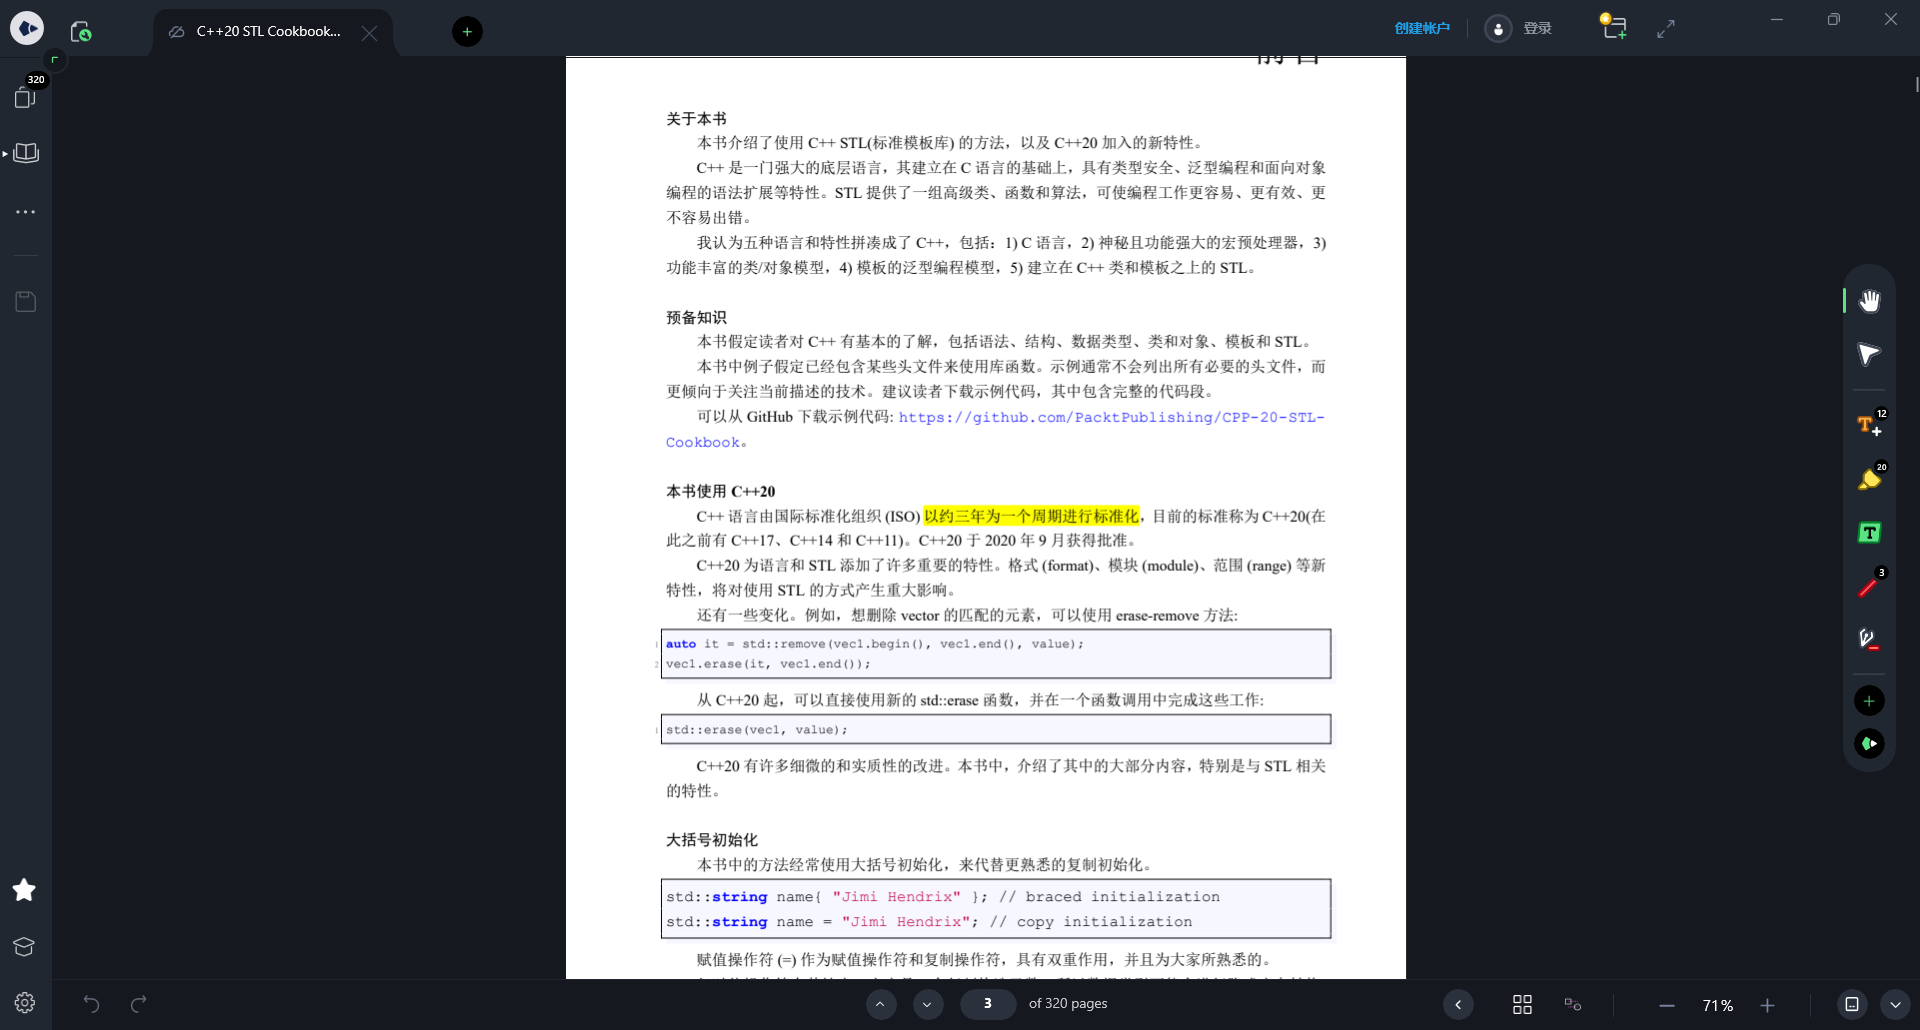Select the arrow selection tool

tap(1869, 354)
